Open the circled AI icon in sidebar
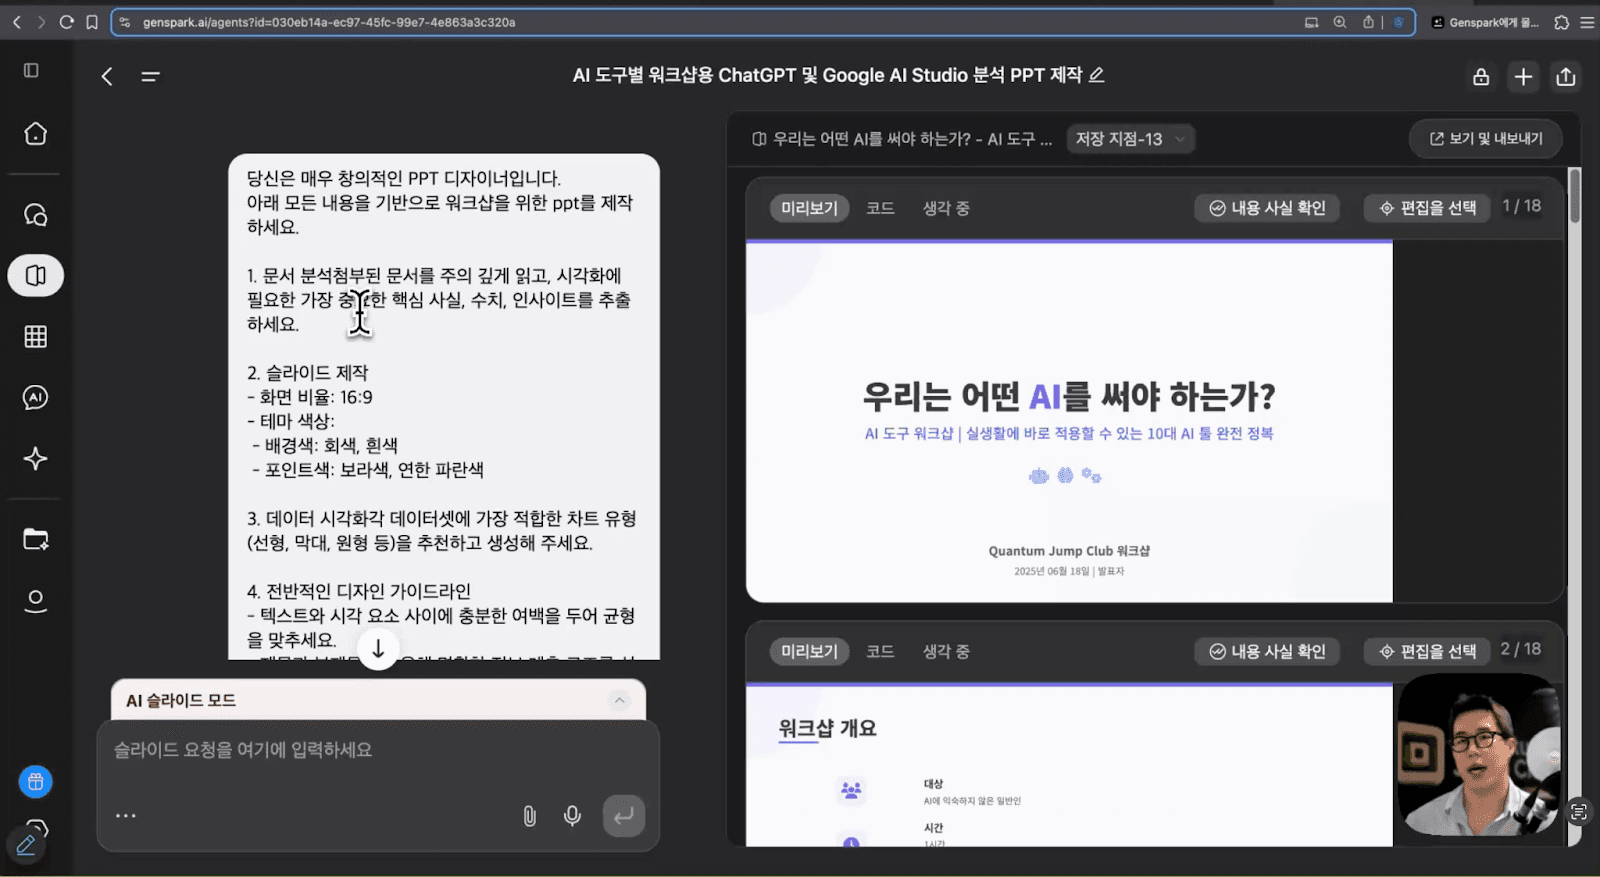This screenshot has width=1600, height=877. 36,398
